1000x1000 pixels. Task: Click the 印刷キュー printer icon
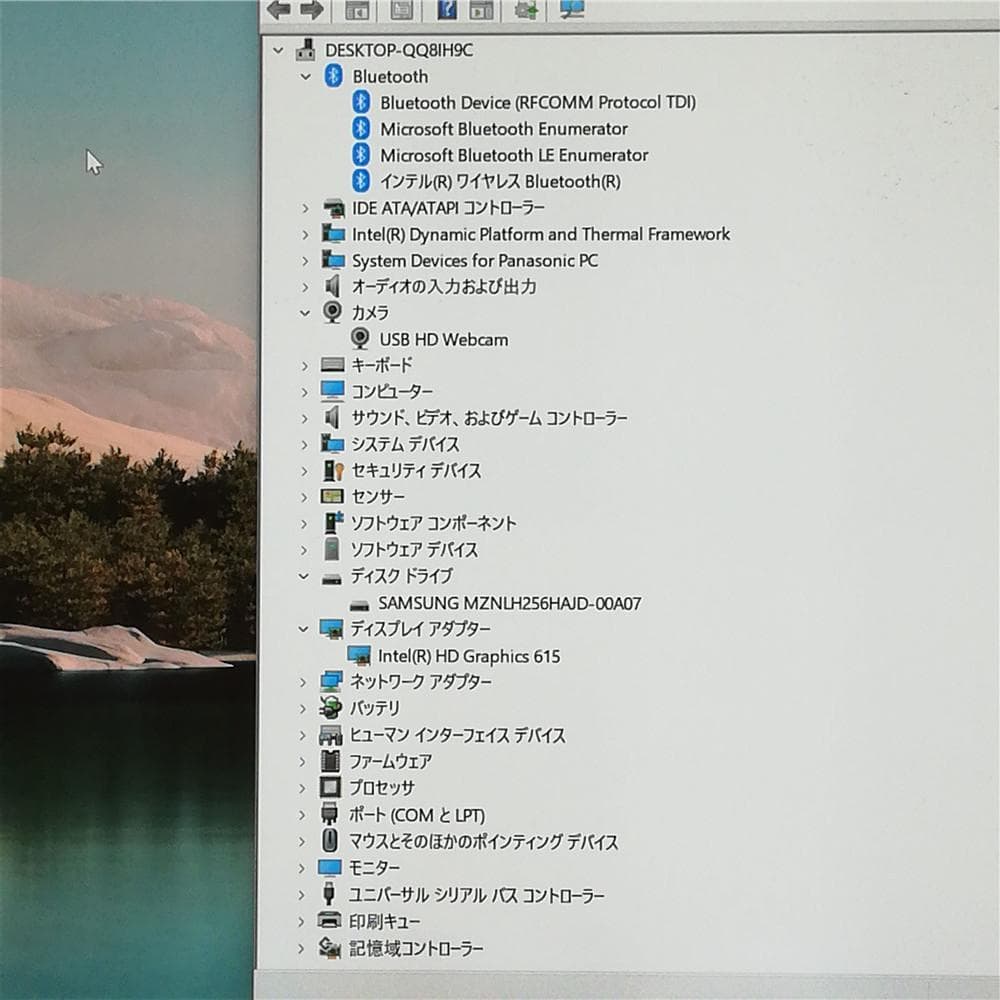click(x=329, y=921)
